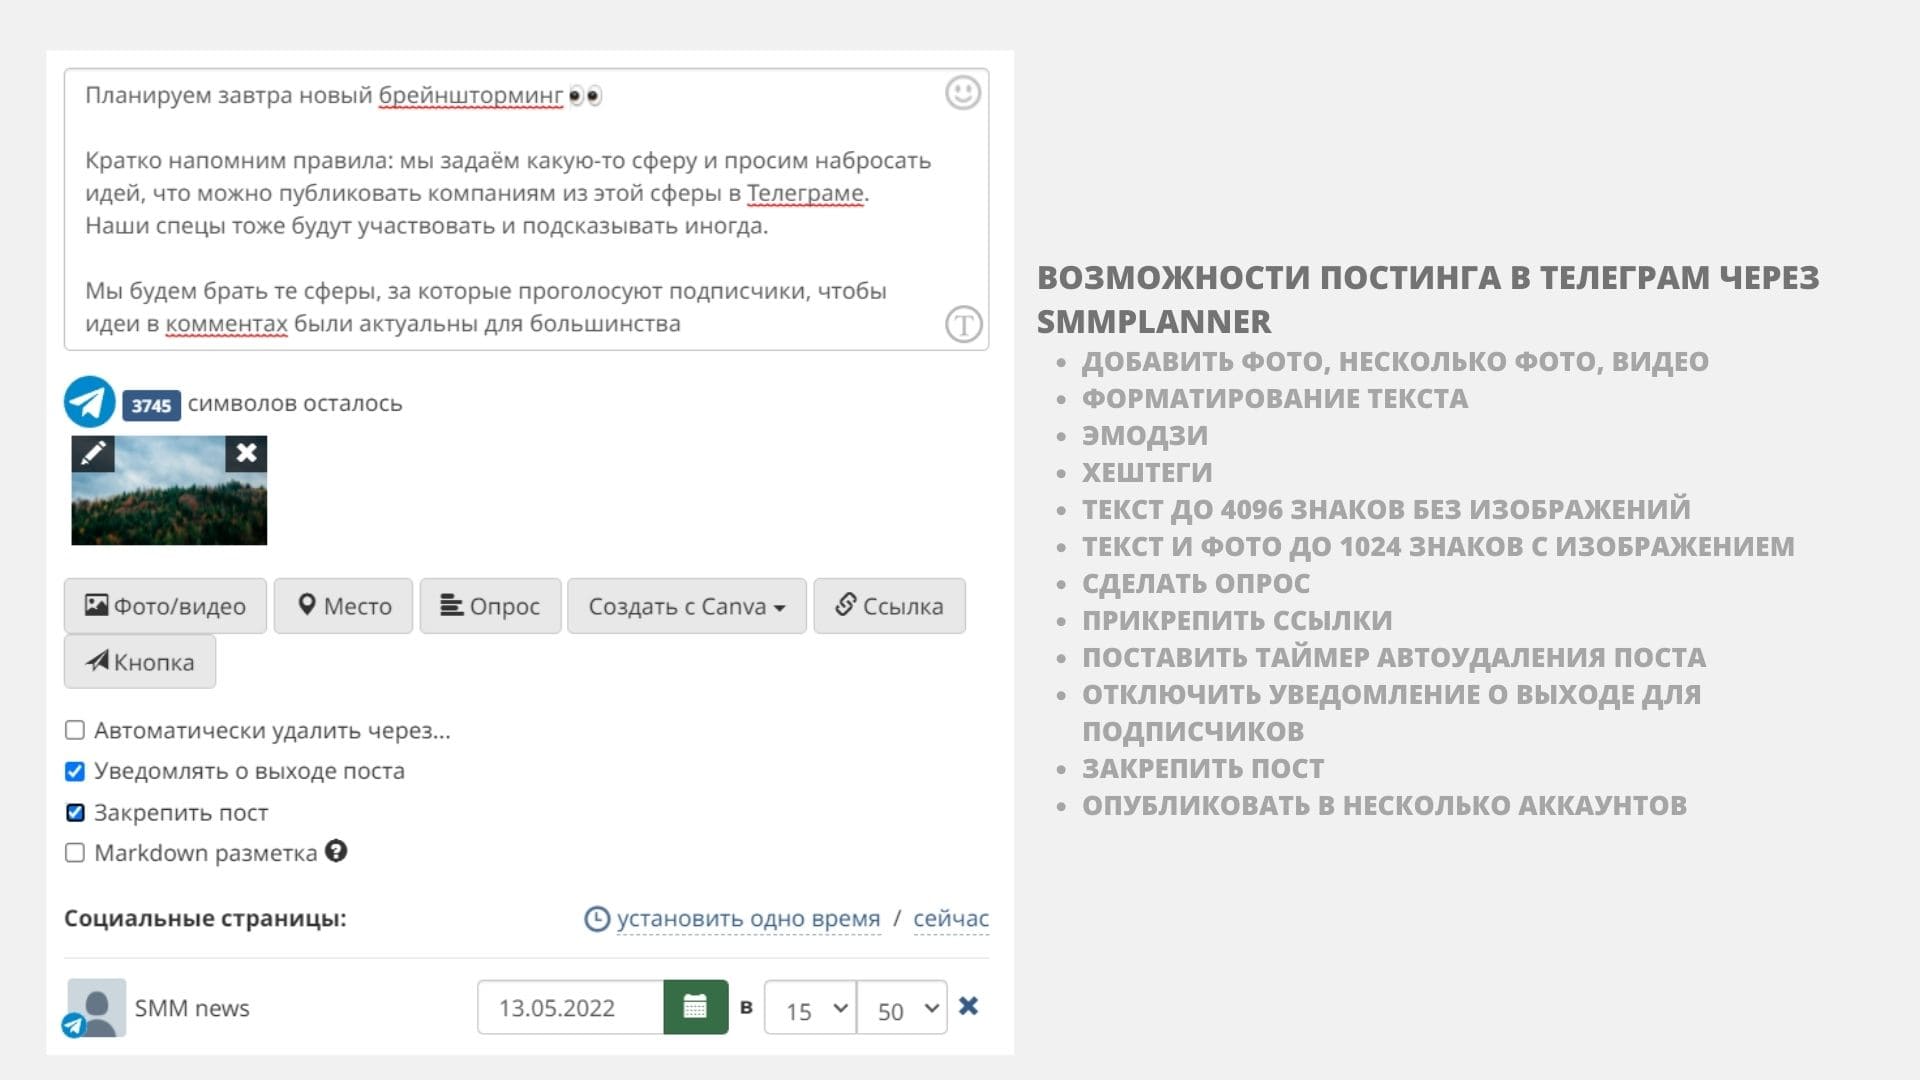Open the minutes dropdown showing 50
The height and width of the screenshot is (1080, 1920).
click(902, 1008)
